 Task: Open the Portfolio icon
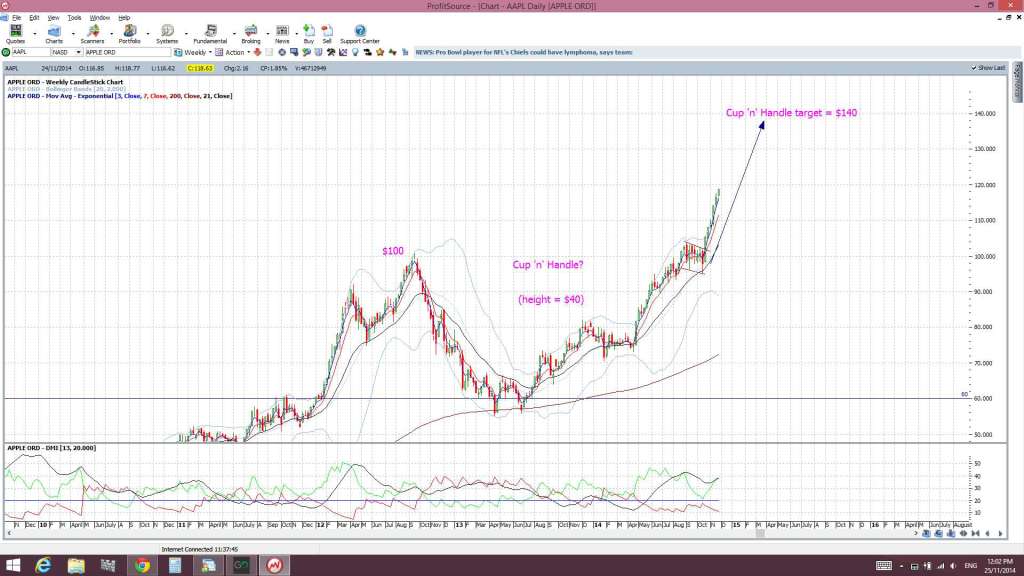(129, 31)
